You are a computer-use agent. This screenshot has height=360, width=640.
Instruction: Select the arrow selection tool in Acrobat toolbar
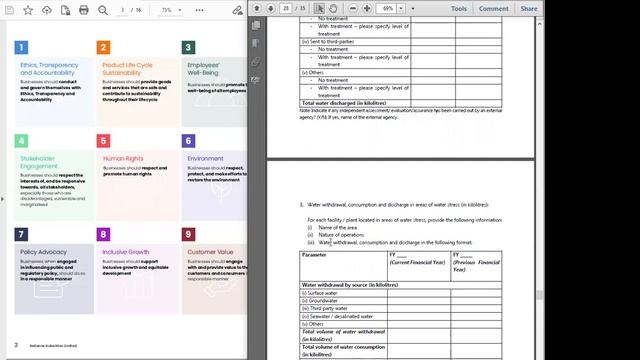pyautogui.click(x=319, y=8)
